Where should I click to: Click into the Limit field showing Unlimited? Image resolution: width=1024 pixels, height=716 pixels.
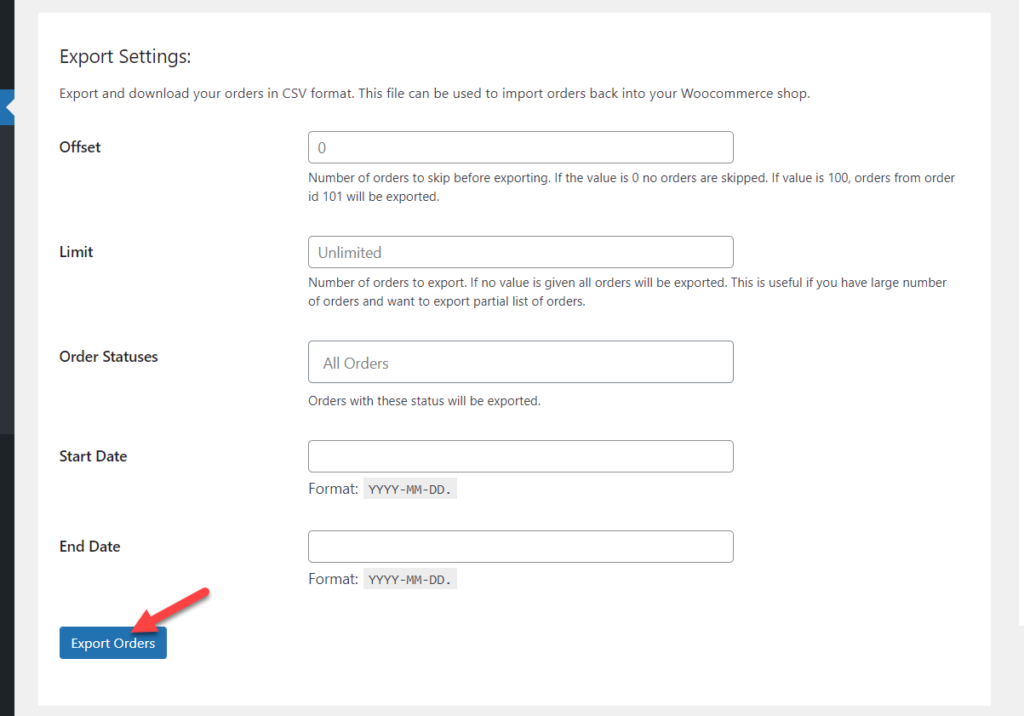pyautogui.click(x=520, y=252)
